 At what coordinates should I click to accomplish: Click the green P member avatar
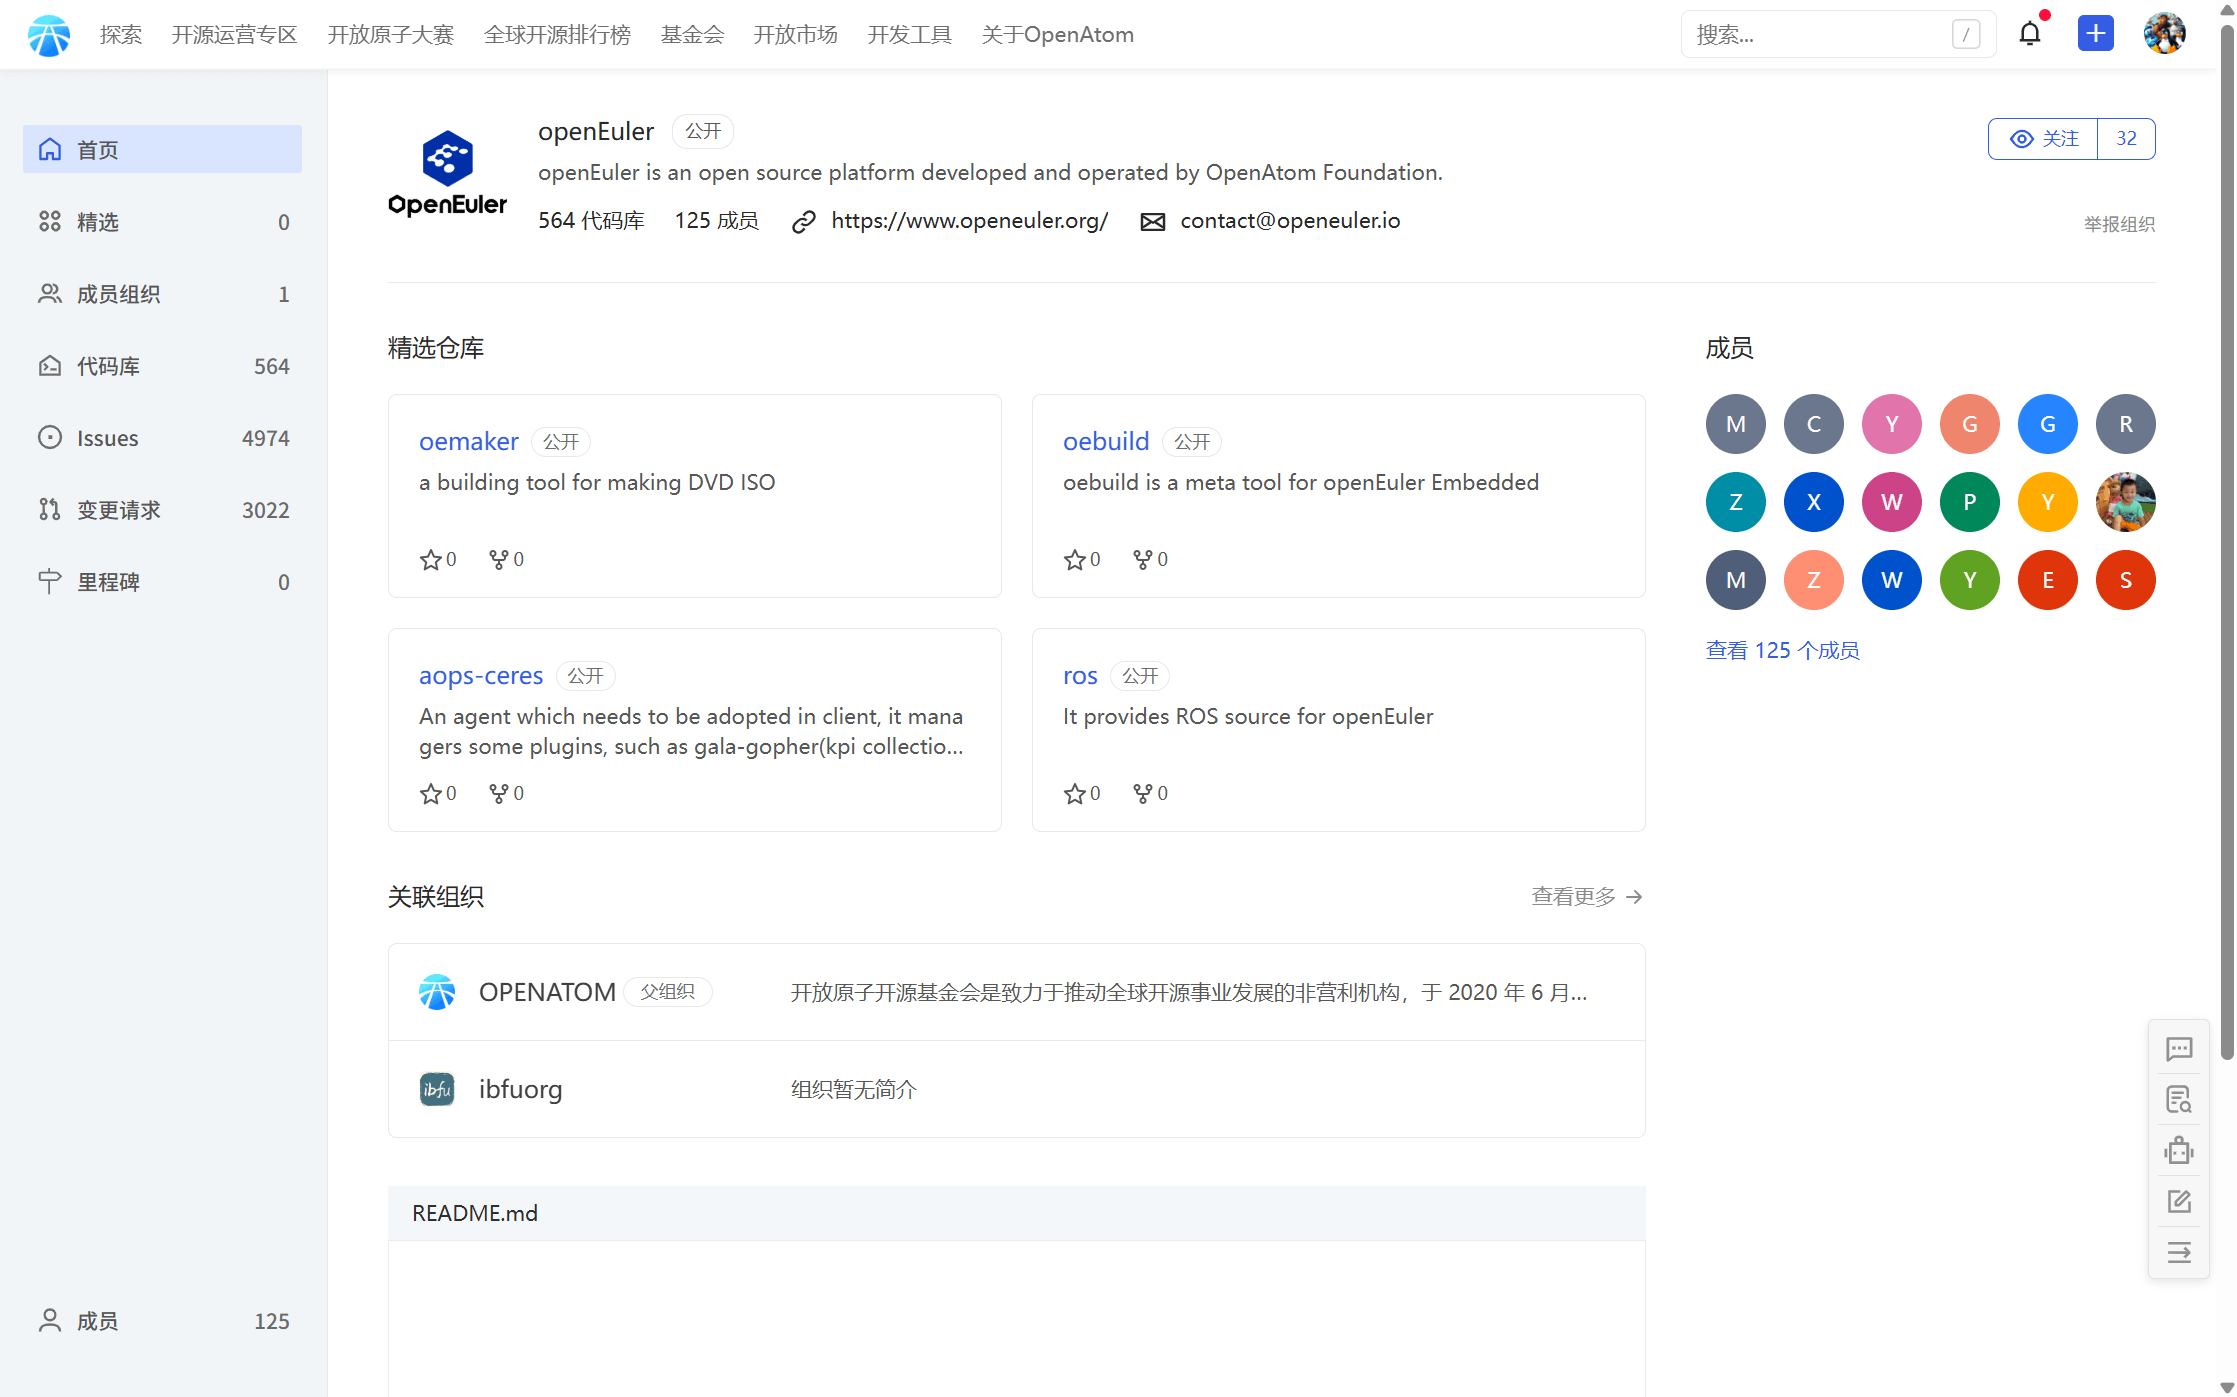coord(1970,502)
